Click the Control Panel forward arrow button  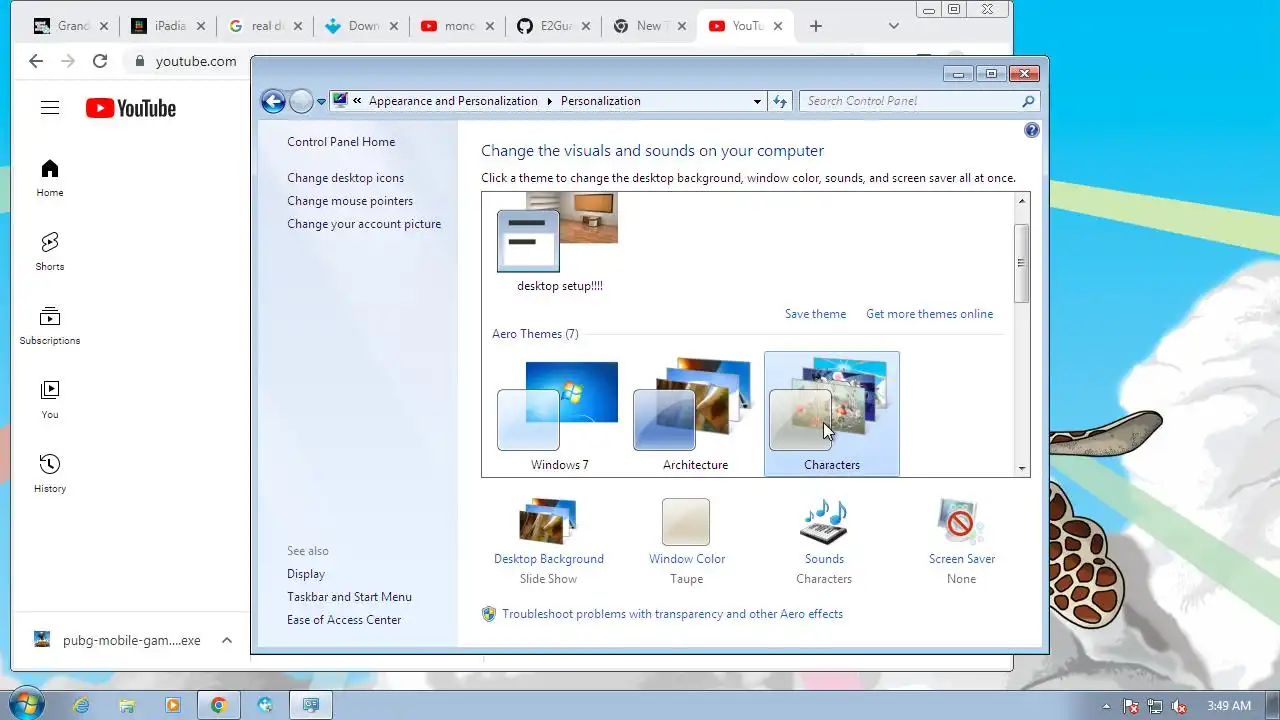(301, 101)
